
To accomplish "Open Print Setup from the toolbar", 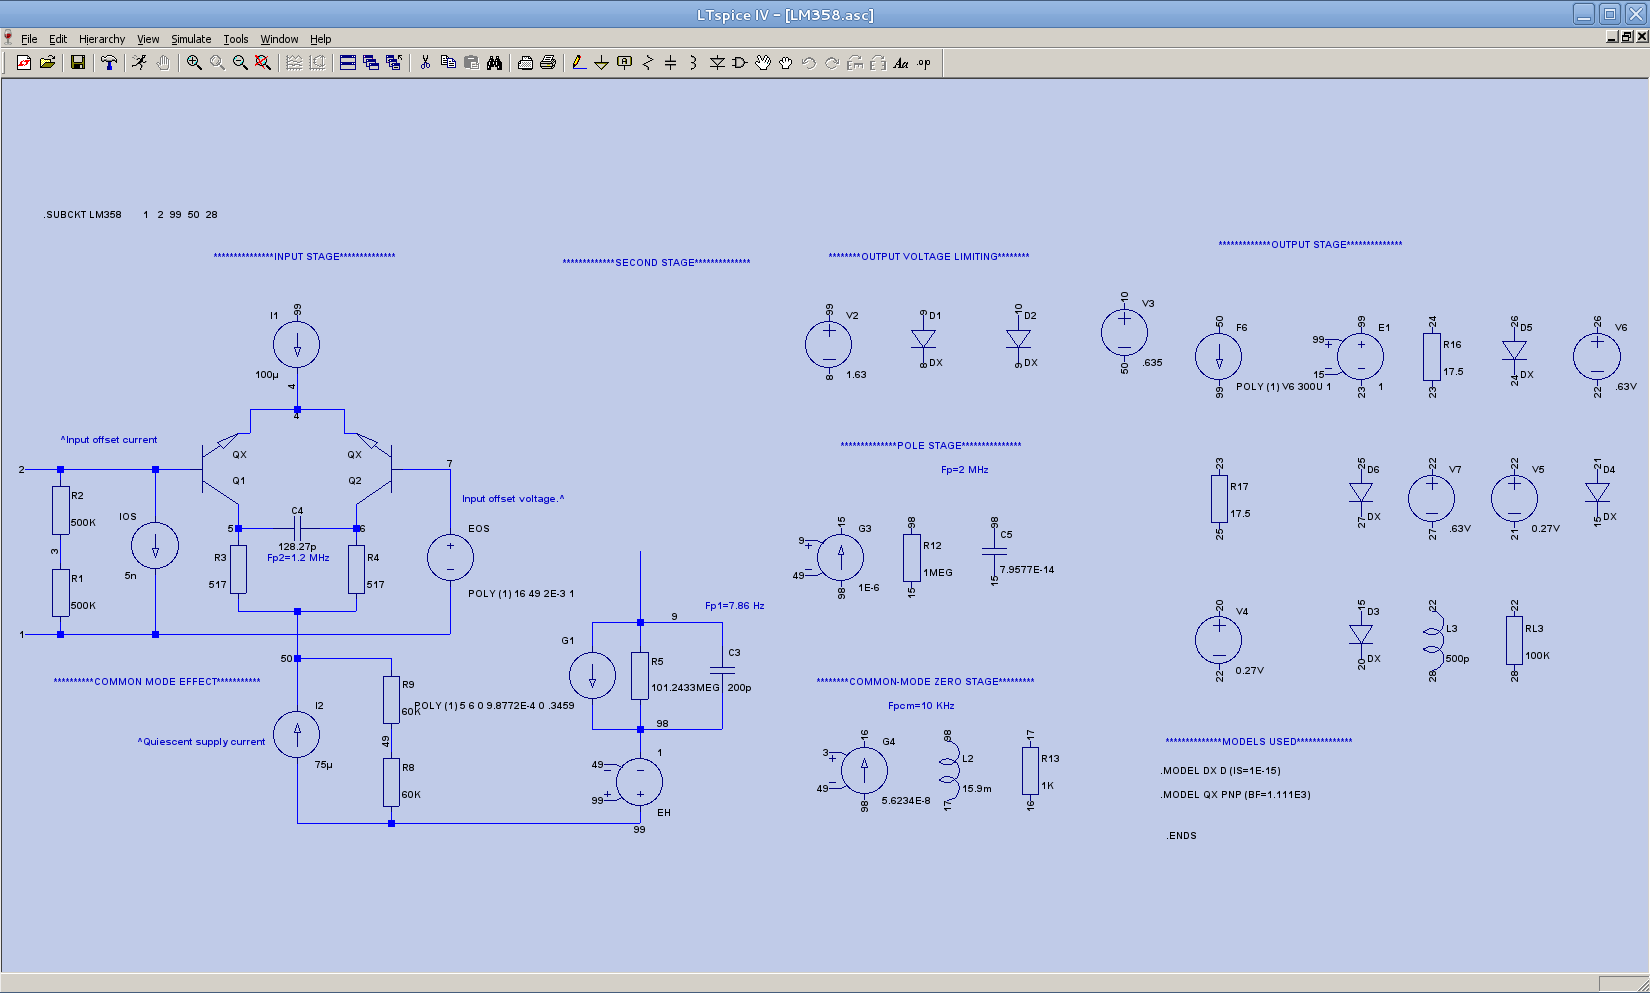I will [525, 63].
